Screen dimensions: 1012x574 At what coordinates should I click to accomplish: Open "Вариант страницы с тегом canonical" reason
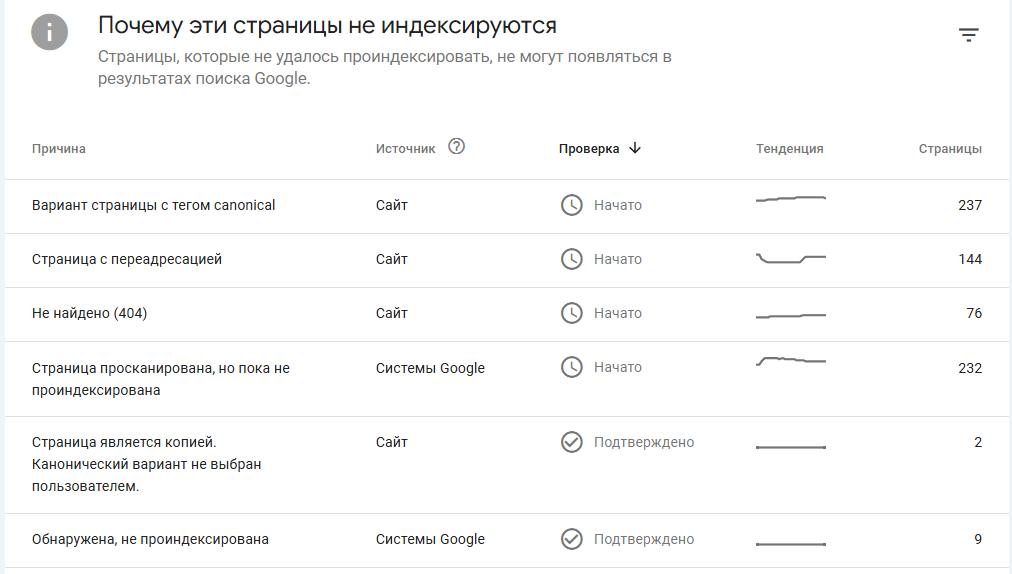[x=154, y=205]
